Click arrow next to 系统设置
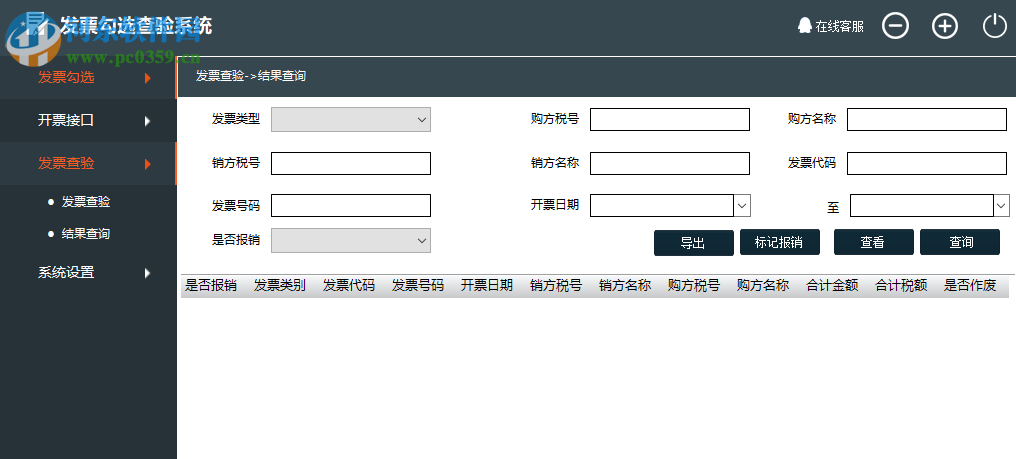The width and height of the screenshot is (1016, 459). click(x=148, y=273)
